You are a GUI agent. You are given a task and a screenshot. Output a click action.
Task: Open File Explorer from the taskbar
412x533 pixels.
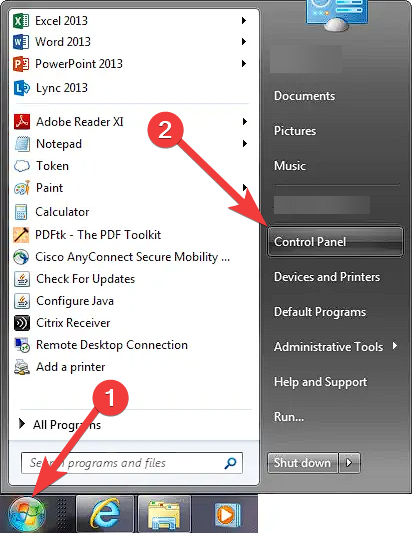(165, 514)
